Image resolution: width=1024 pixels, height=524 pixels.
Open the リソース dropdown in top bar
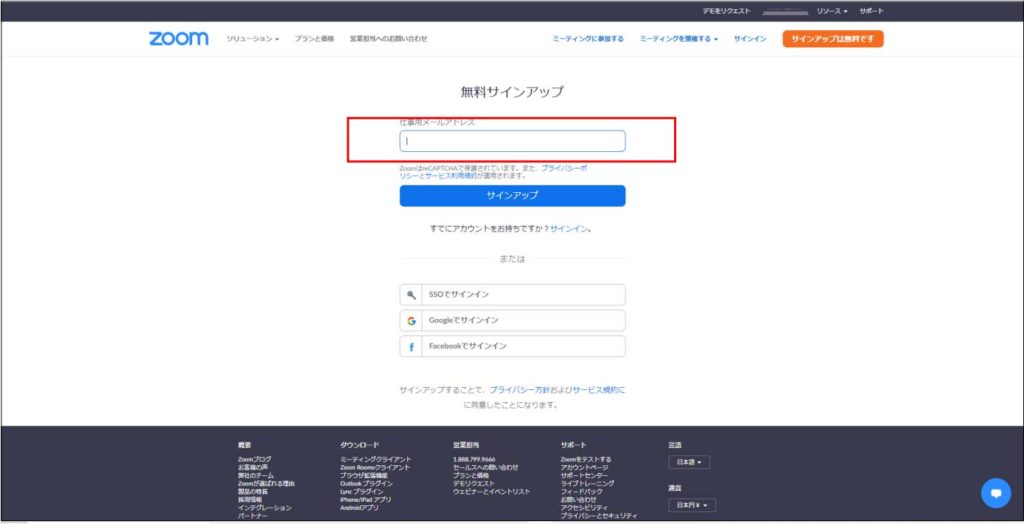pos(832,11)
